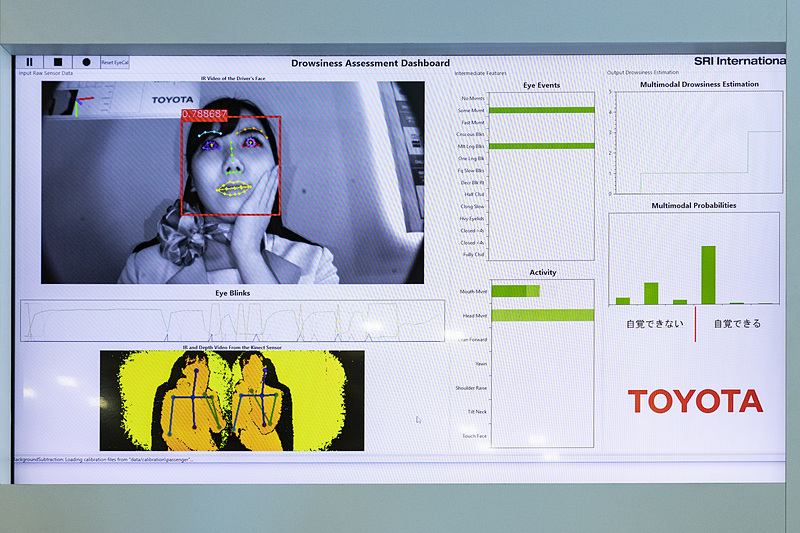Click the "Touch Face" activity label
The width and height of the screenshot is (800, 533).
[474, 436]
